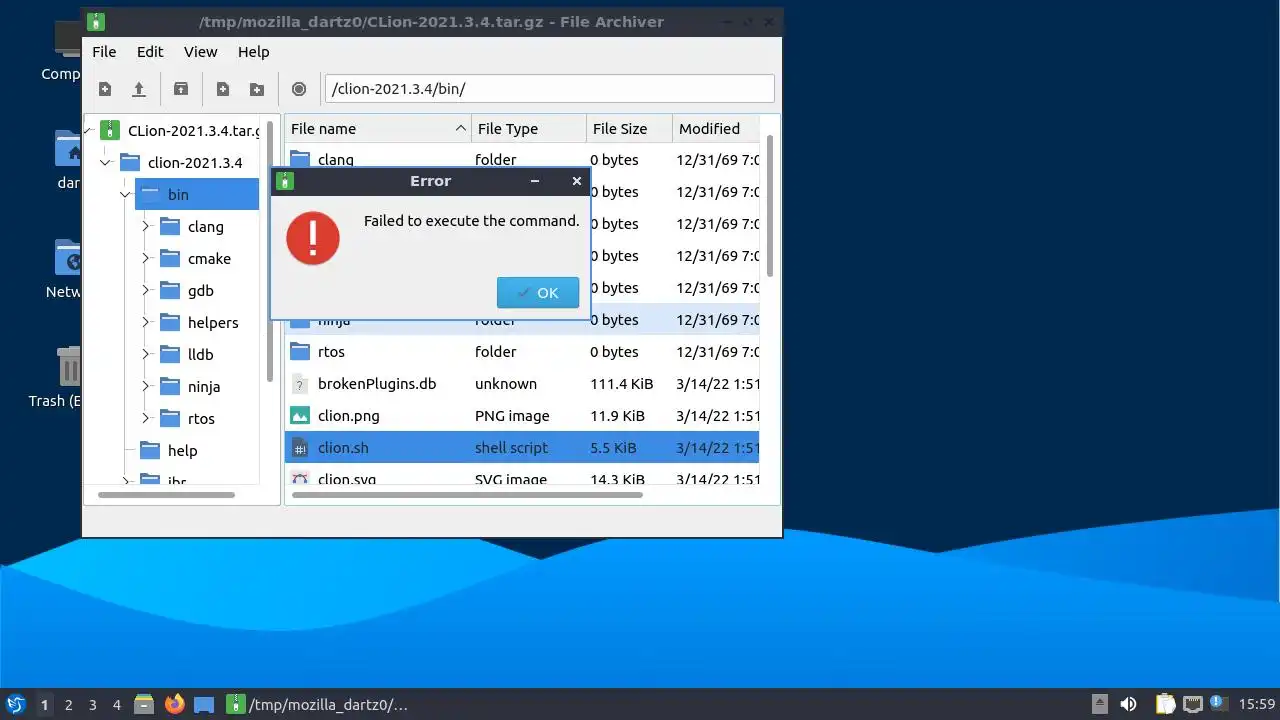This screenshot has height=720, width=1280.
Task: Select the clang folder row in file list
Action: (522, 158)
